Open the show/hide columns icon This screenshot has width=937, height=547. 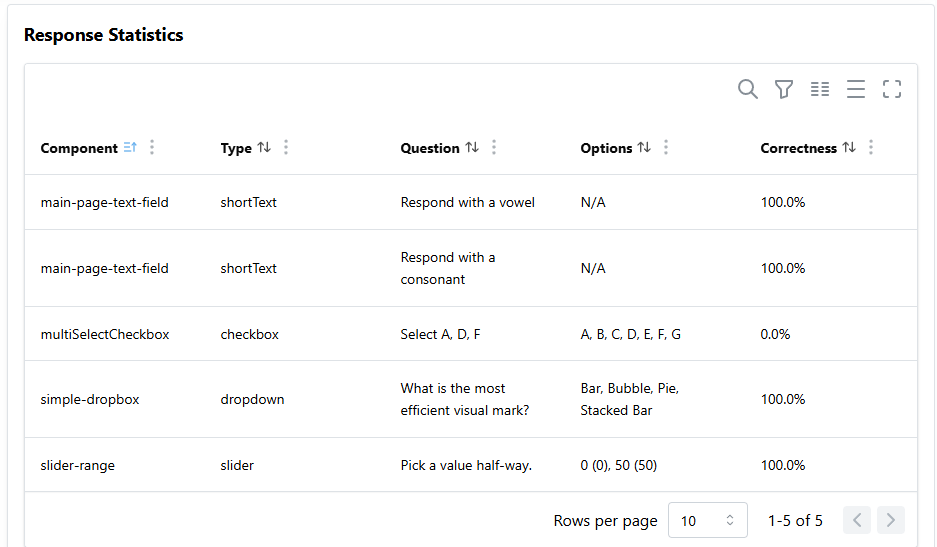[x=820, y=89]
